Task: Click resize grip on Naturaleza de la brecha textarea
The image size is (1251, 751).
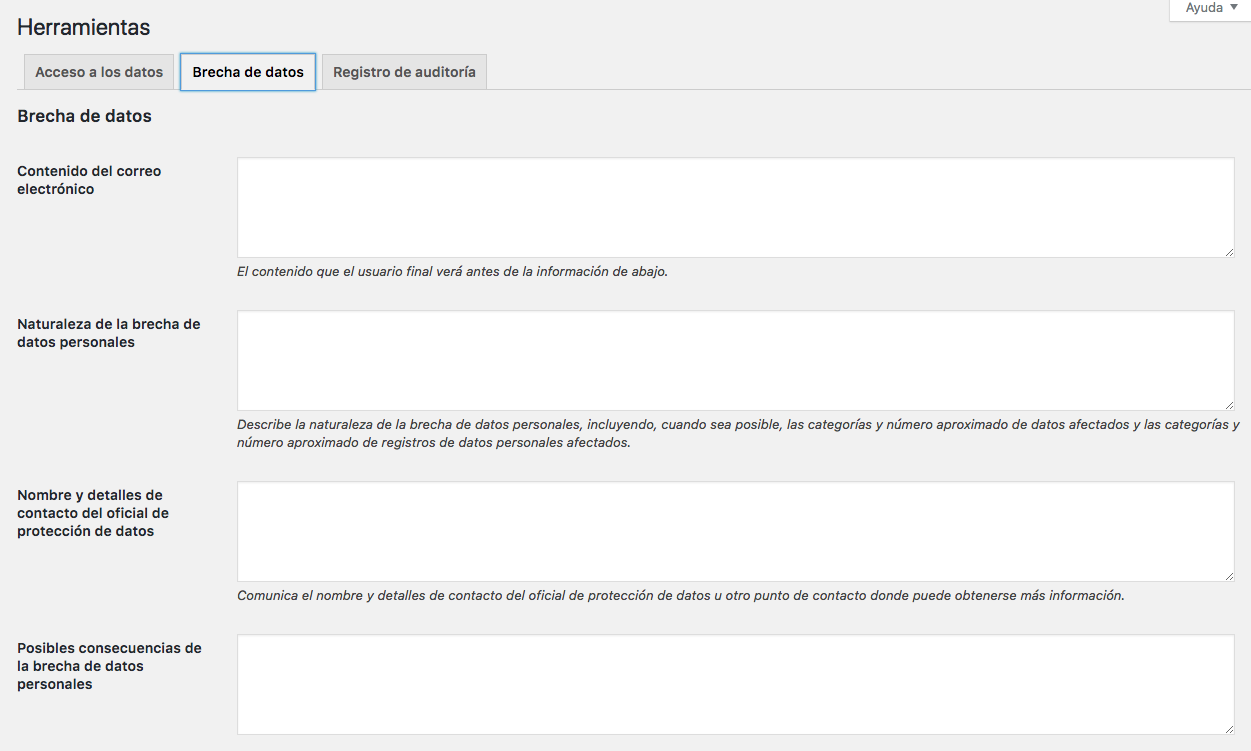Action: [1229, 405]
